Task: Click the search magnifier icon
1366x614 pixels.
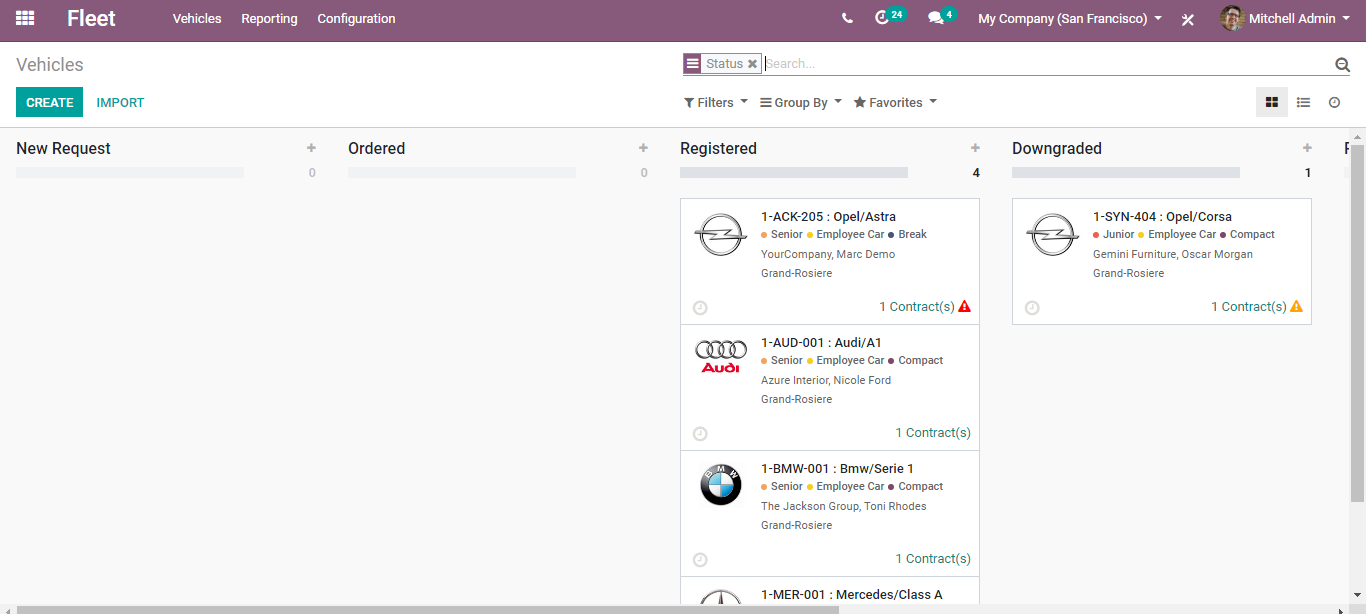Action: point(1342,64)
